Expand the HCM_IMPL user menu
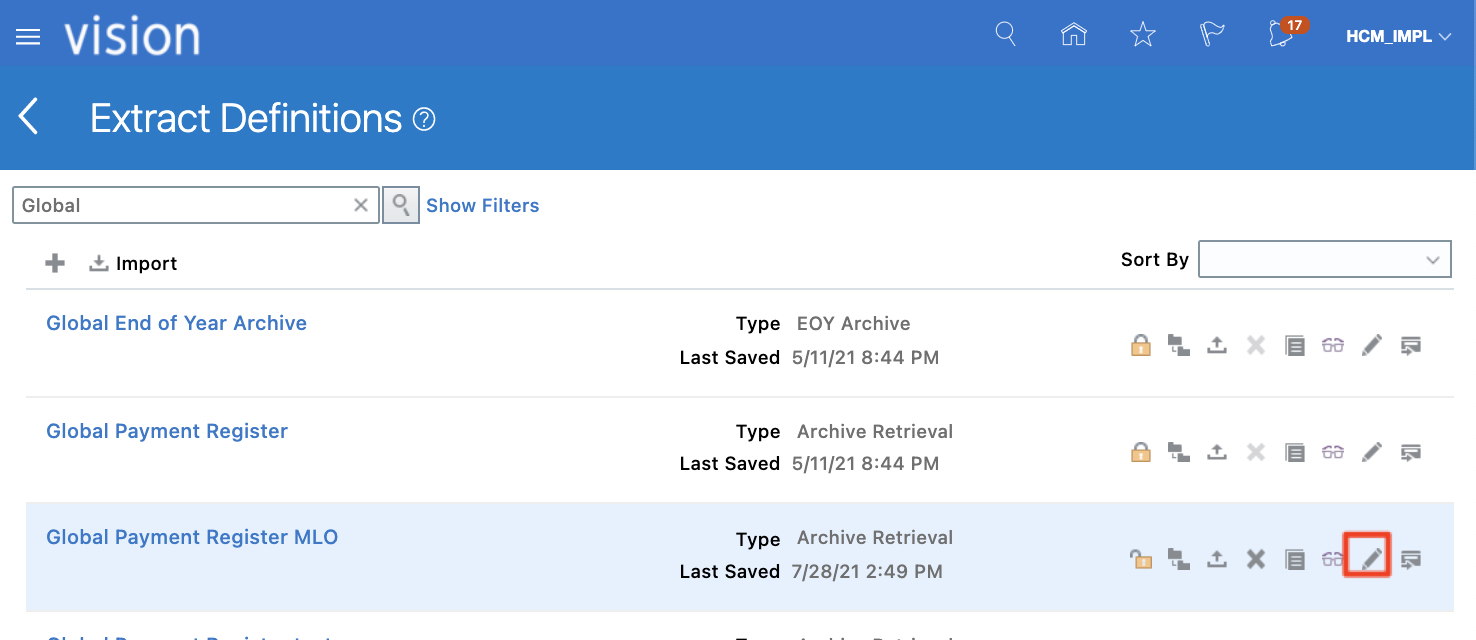This screenshot has width=1476, height=640. pos(1398,37)
